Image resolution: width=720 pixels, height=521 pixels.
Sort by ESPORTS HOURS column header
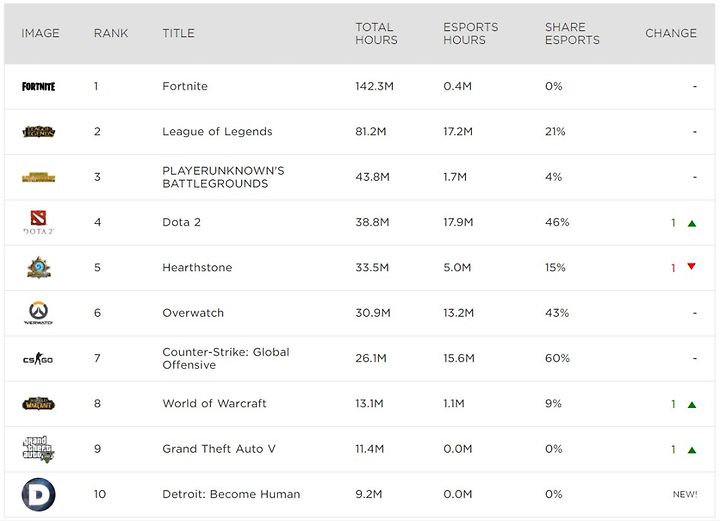point(471,34)
